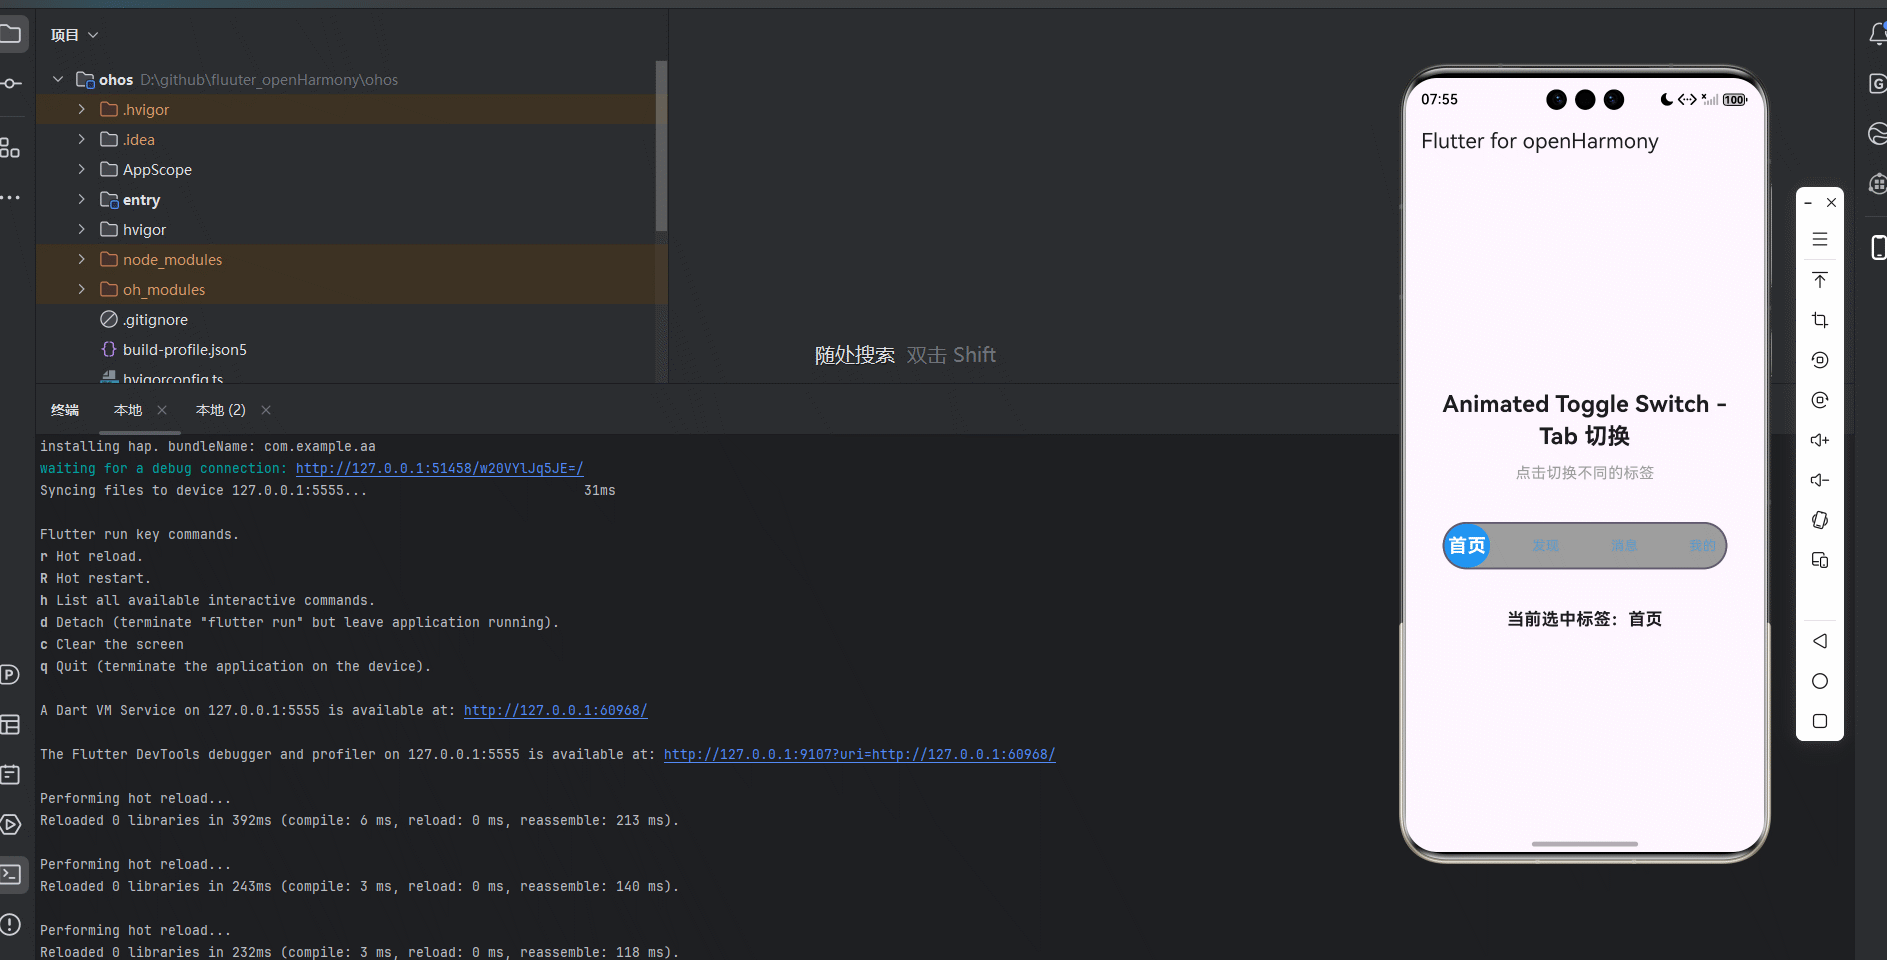
Task: Click the 'Flutter run key commands.' line
Action: point(140,534)
